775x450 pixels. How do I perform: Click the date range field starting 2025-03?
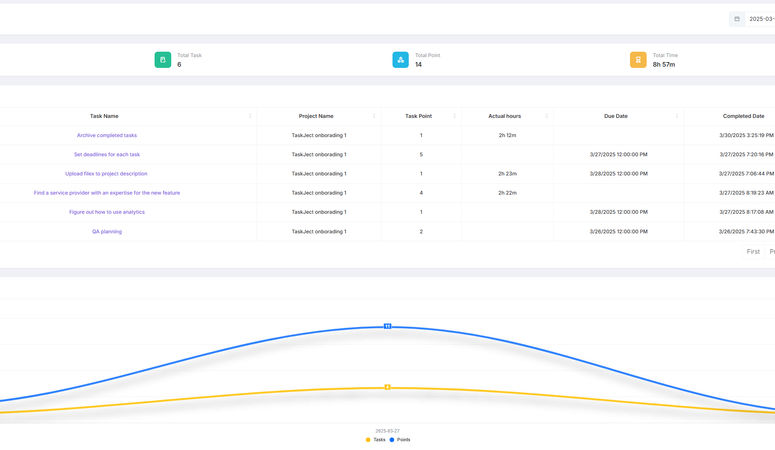coord(761,19)
